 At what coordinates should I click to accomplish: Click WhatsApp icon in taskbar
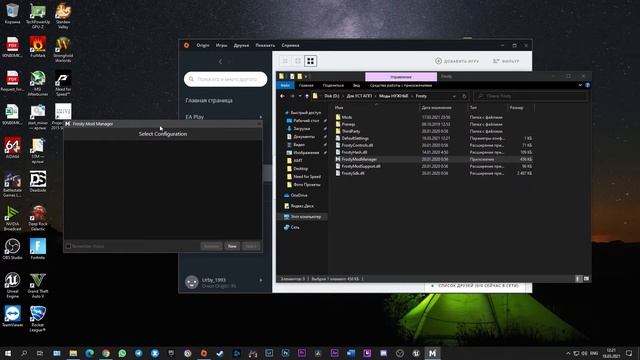click(x=122, y=353)
